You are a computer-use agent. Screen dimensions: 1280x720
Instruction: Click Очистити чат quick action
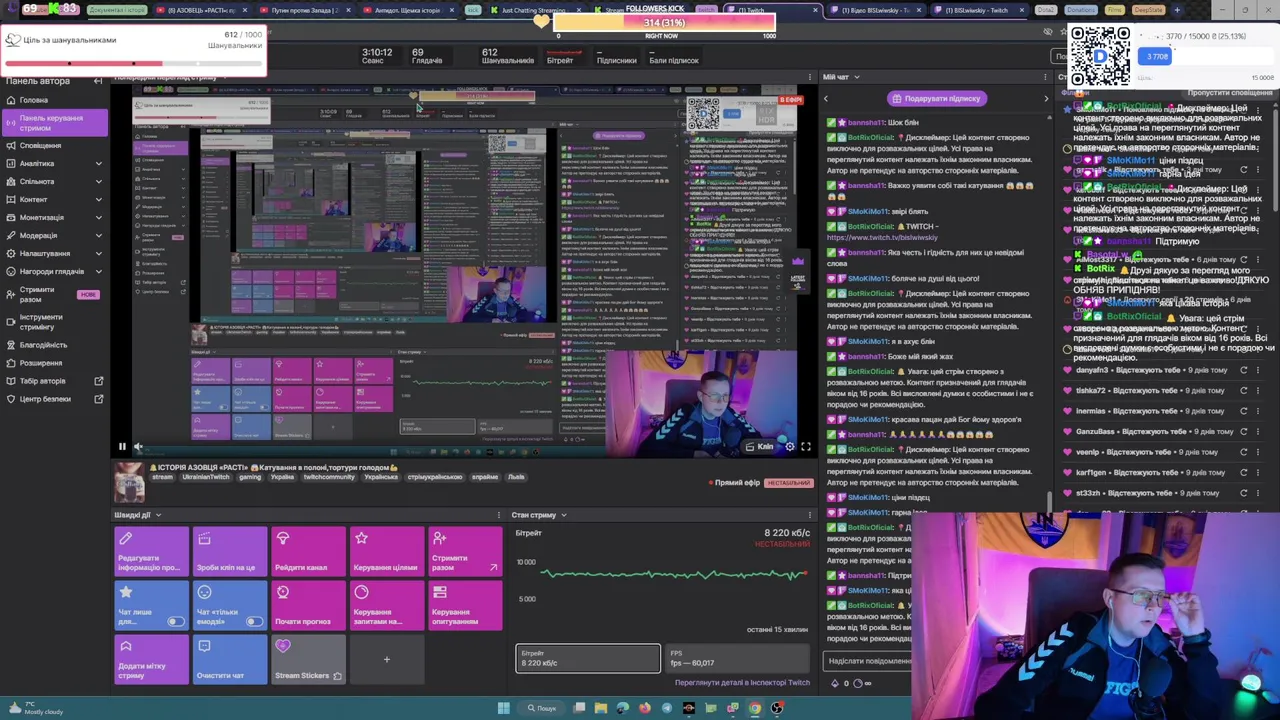click(x=229, y=660)
